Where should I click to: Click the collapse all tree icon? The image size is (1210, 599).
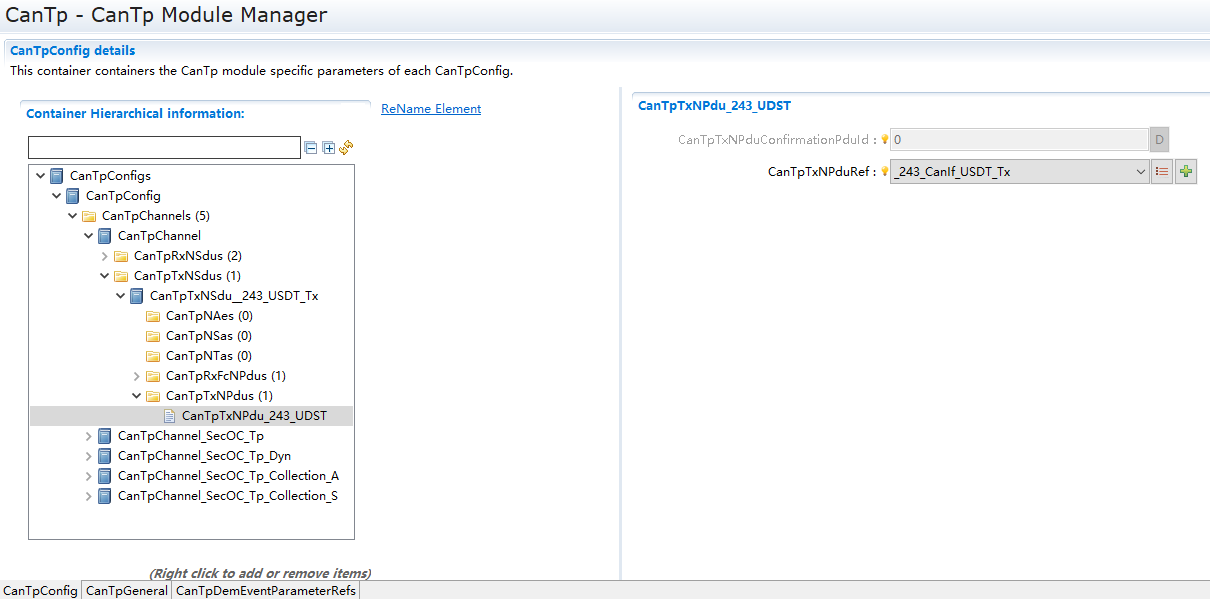(x=311, y=148)
